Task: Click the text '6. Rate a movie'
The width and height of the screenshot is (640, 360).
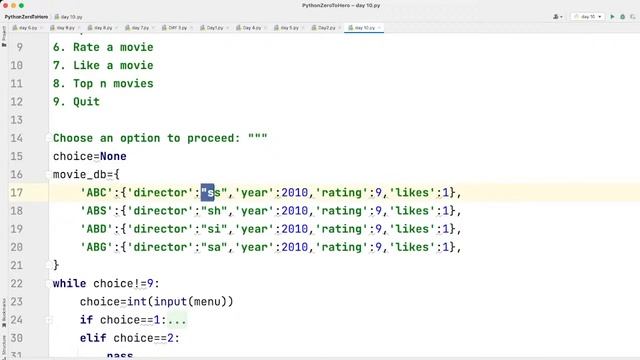Action: coord(103,47)
